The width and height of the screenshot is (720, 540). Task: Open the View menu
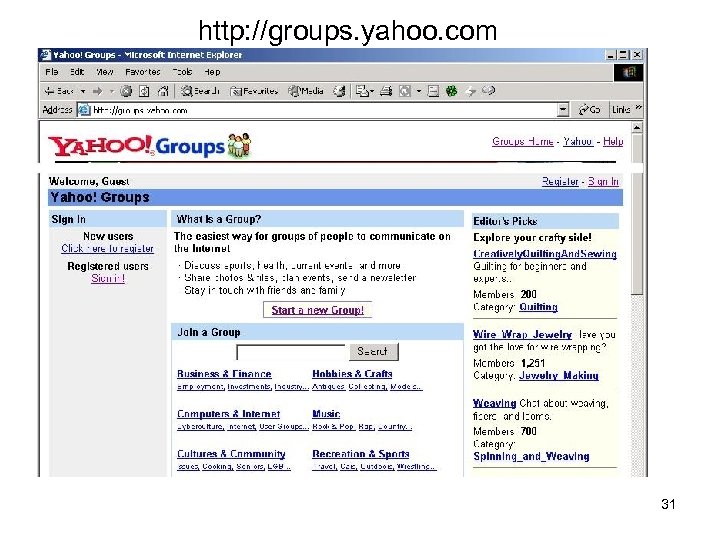[x=105, y=72]
